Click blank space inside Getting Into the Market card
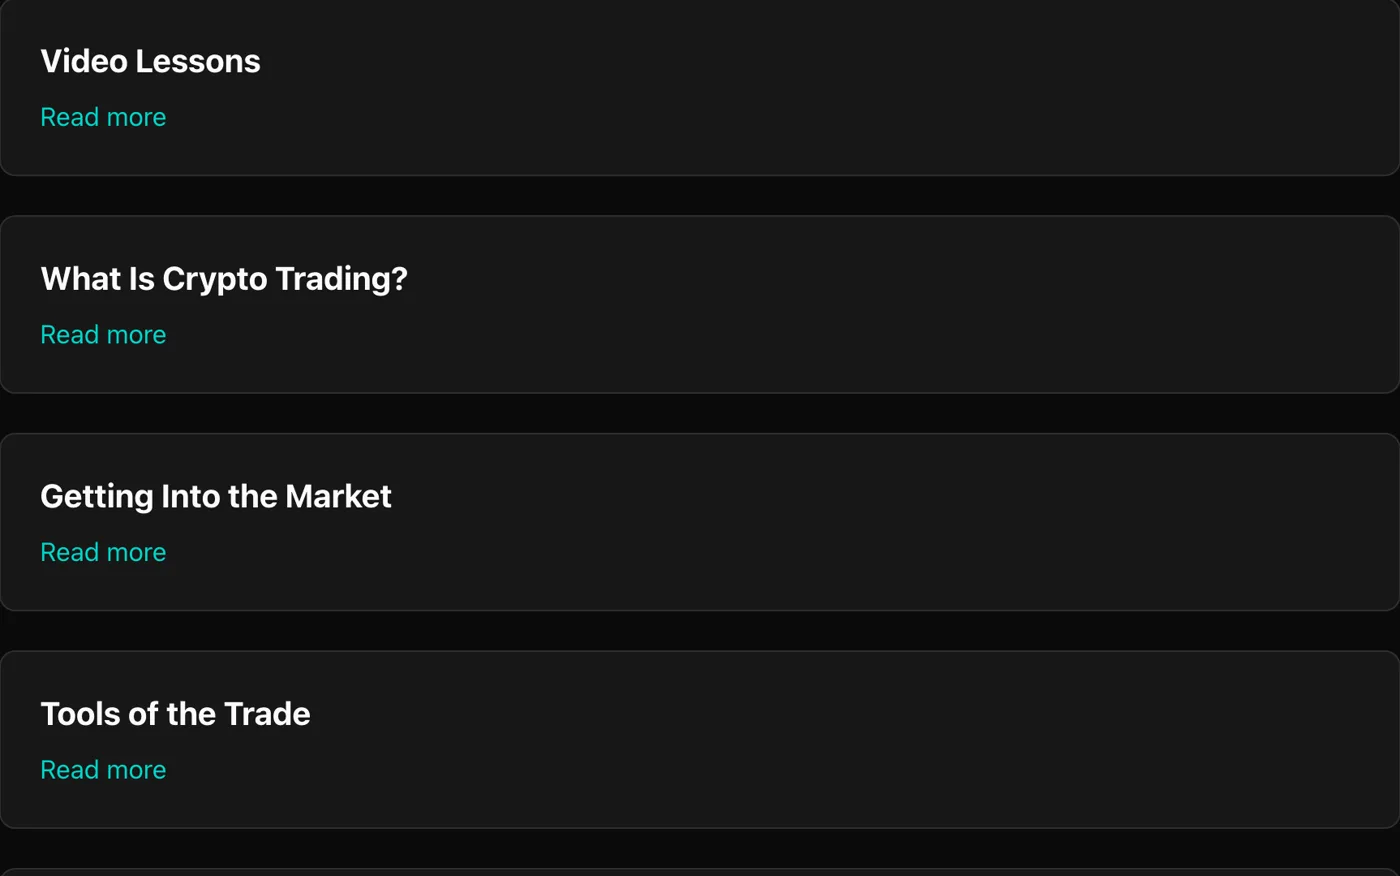 [800, 522]
